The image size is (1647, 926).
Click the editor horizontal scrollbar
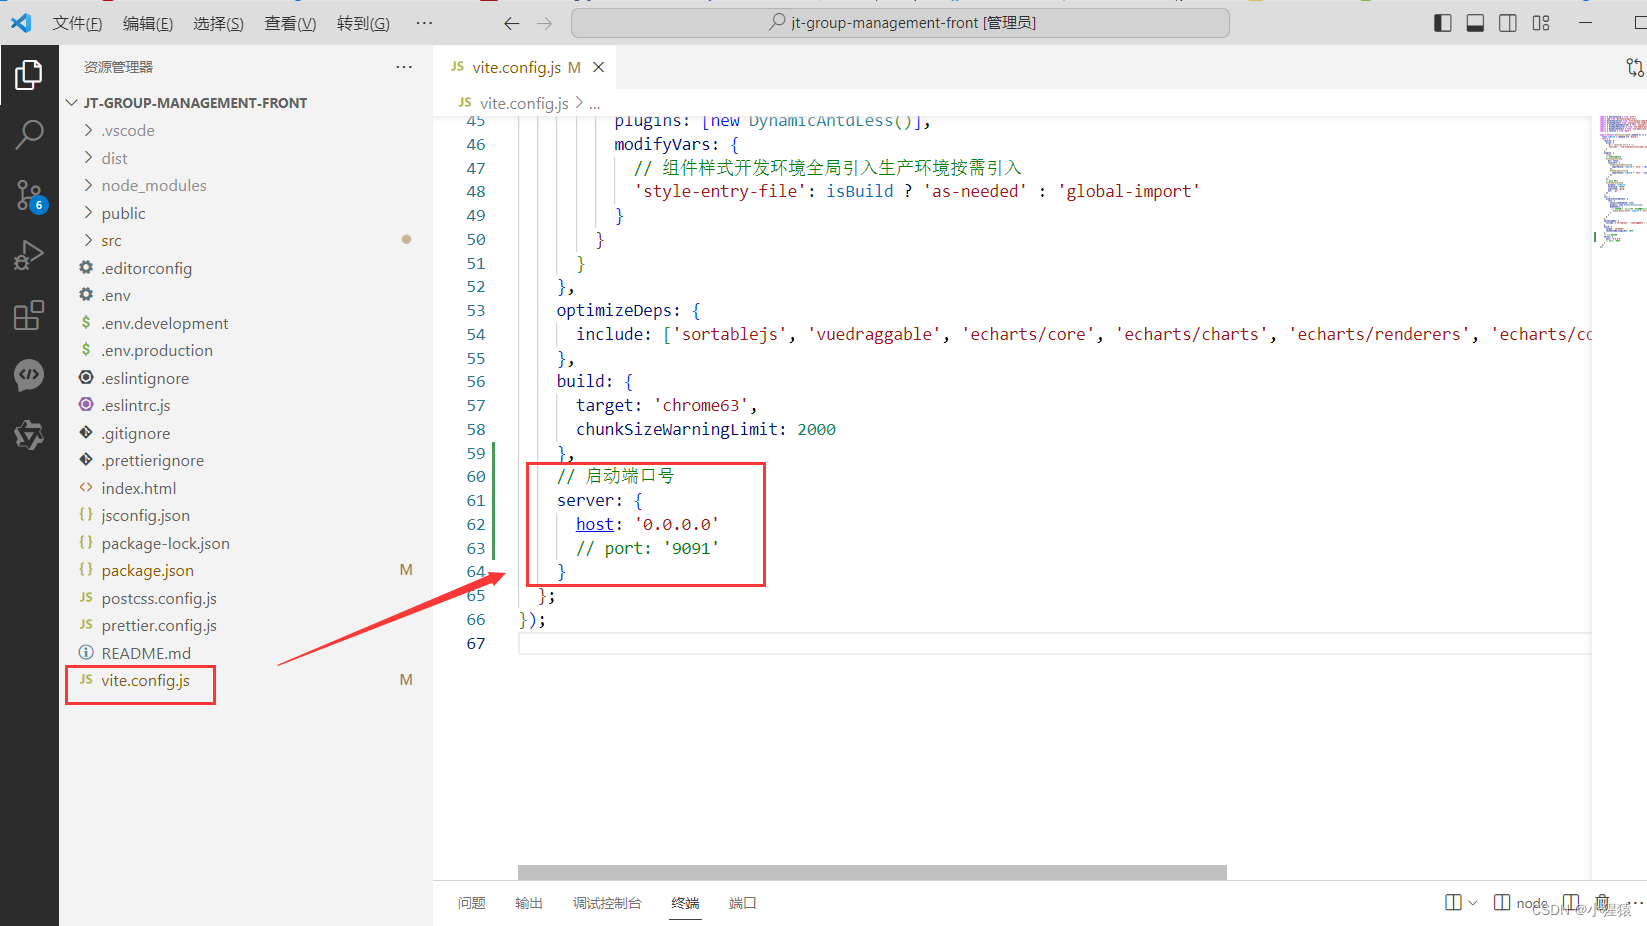(872, 872)
